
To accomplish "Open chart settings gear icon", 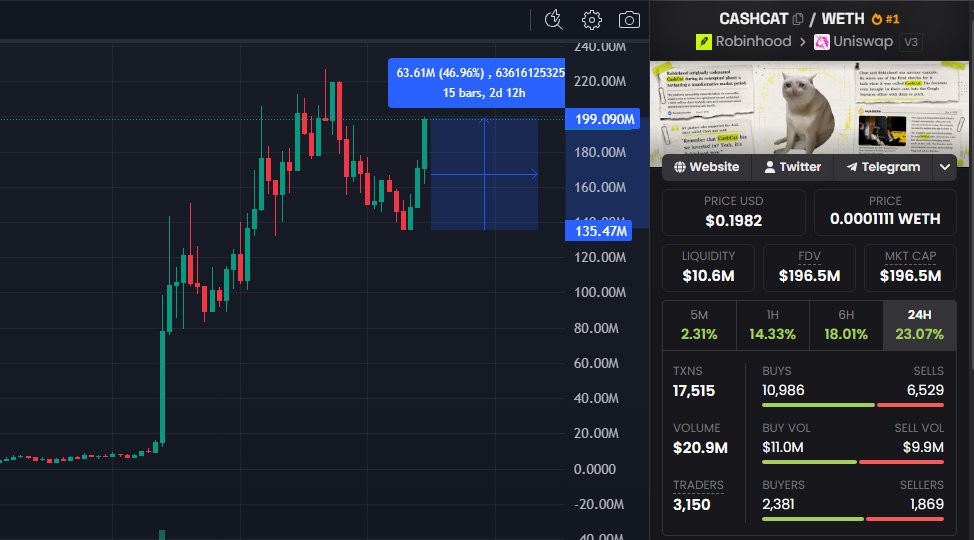I will (x=591, y=20).
